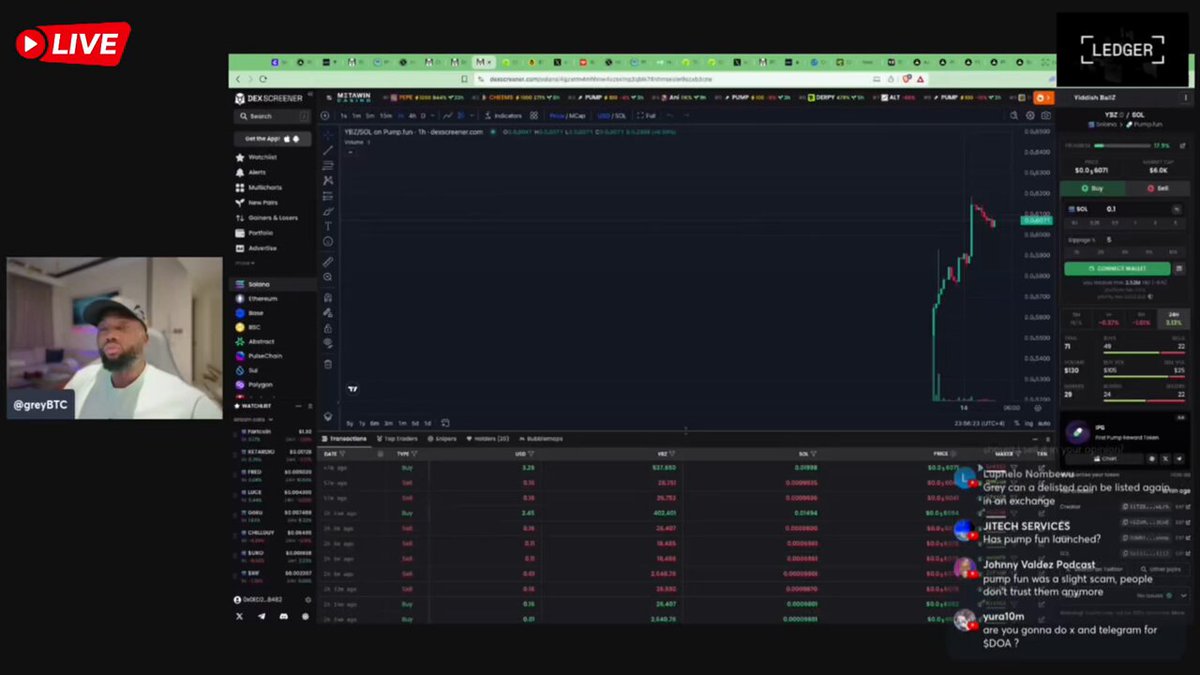Click the DEX Screener logo
1200x675 pixels.
pyautogui.click(x=269, y=98)
